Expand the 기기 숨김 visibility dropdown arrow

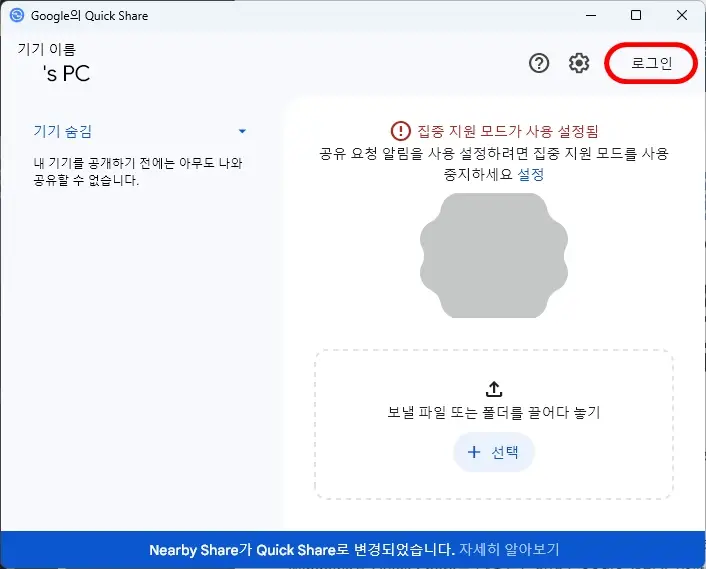(242, 131)
